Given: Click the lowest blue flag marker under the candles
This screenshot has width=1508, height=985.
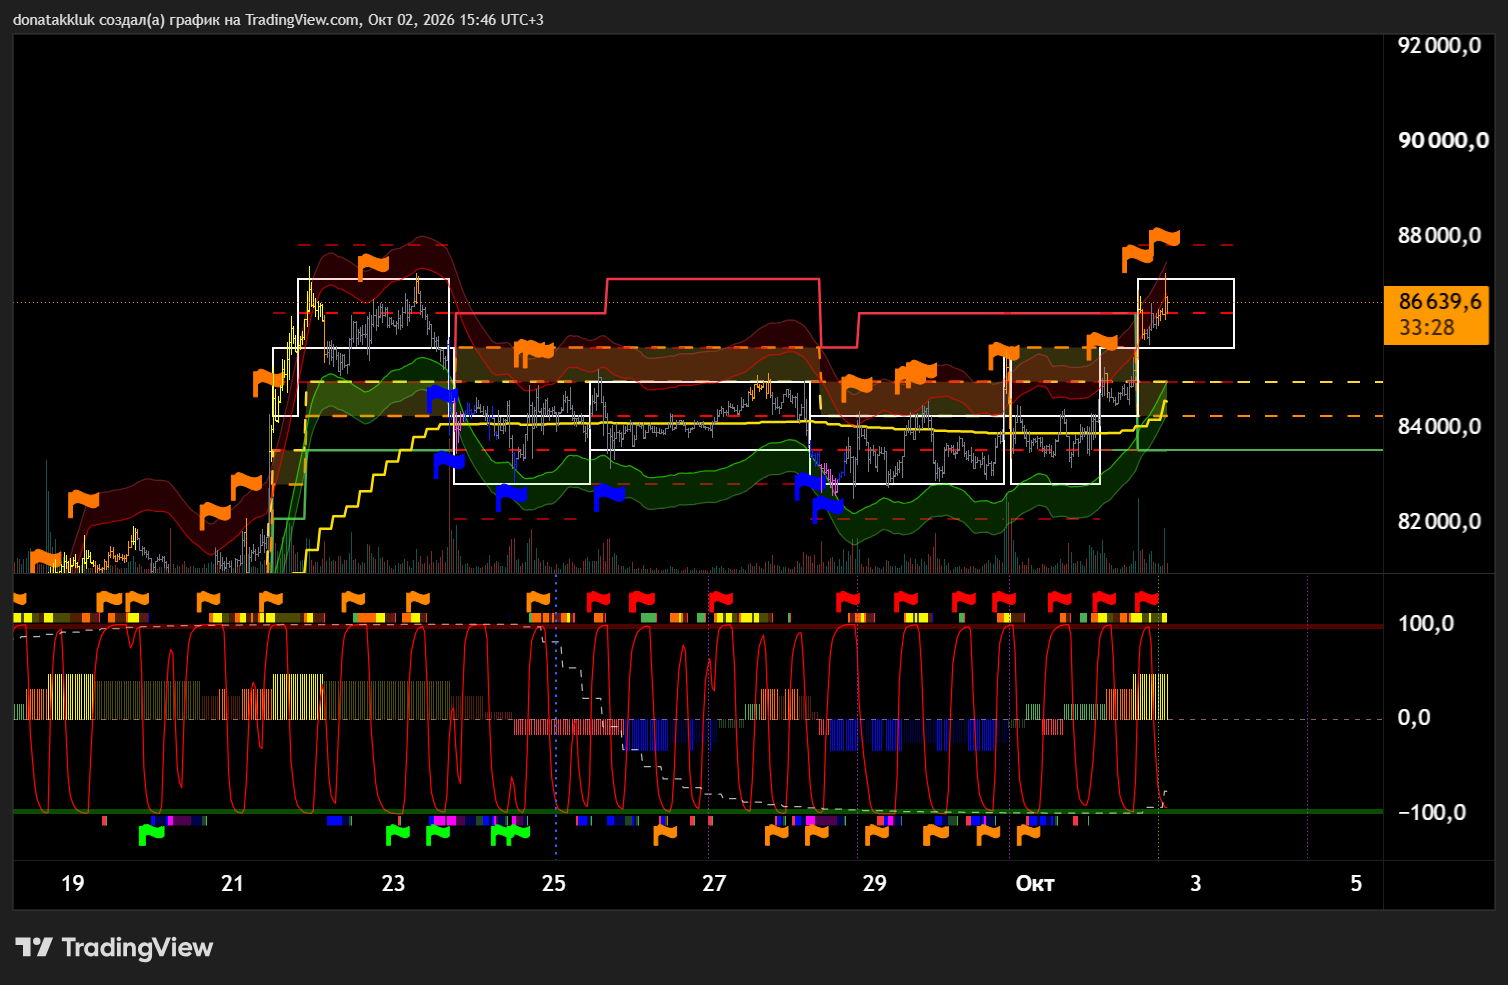Looking at the screenshot, I should [826, 508].
